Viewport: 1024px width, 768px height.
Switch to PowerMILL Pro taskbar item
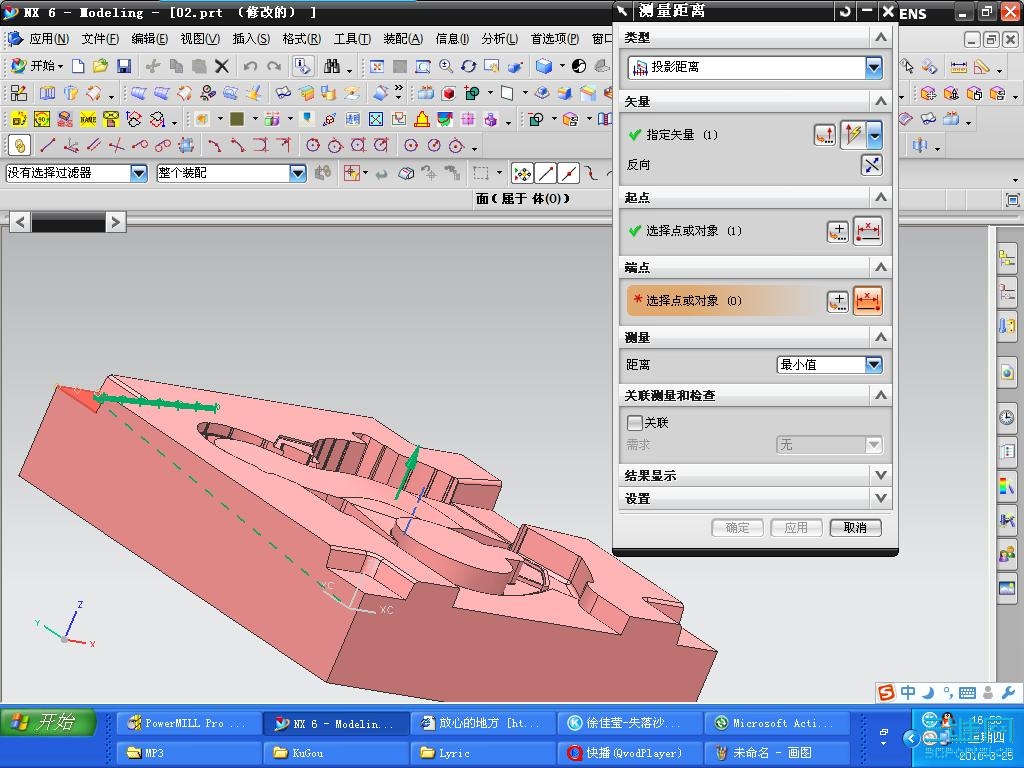tap(188, 724)
